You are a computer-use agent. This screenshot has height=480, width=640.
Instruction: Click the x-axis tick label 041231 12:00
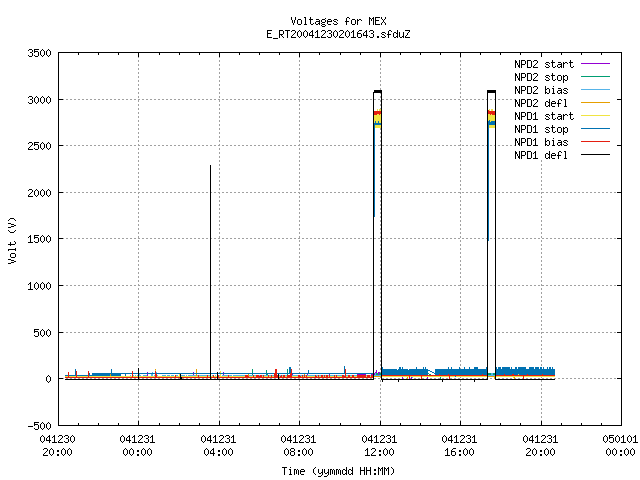[x=379, y=446]
